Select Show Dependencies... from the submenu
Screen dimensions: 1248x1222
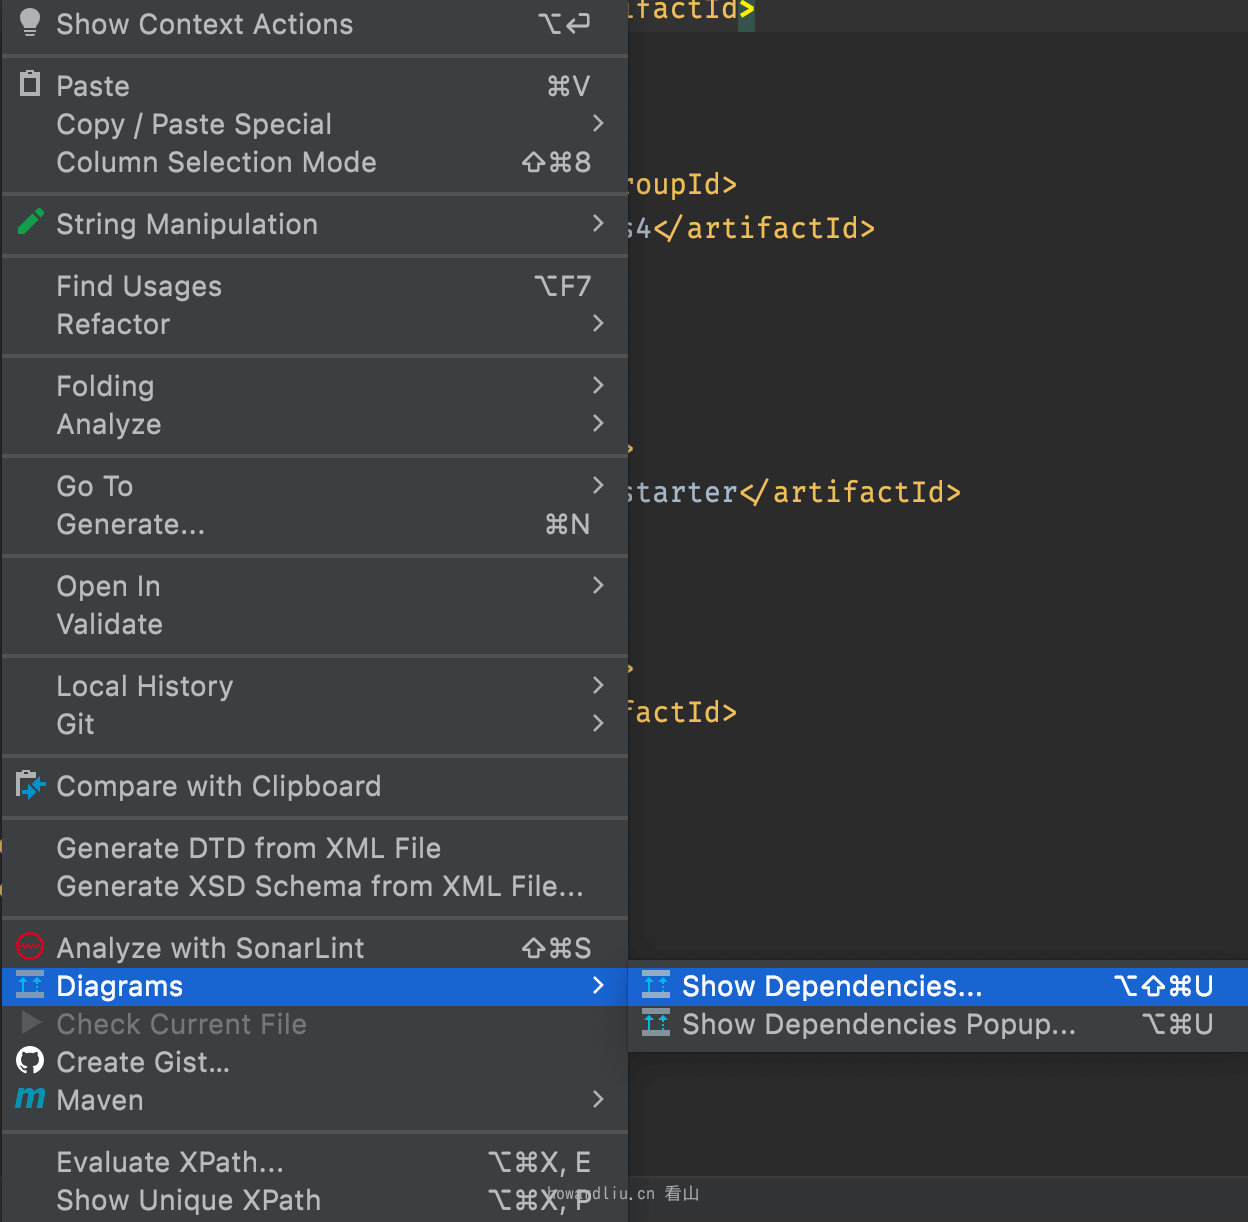click(x=832, y=987)
